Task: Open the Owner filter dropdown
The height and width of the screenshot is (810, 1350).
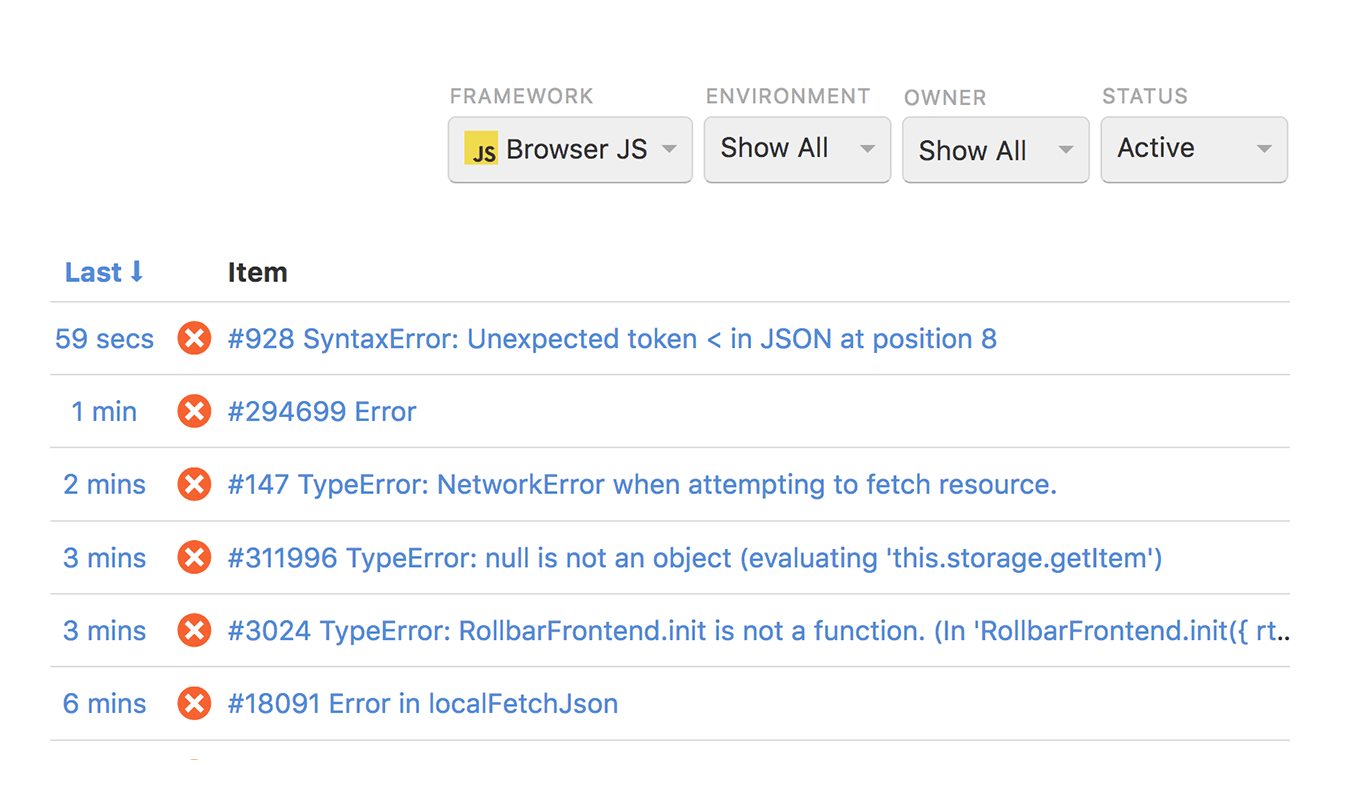Action: (x=995, y=150)
